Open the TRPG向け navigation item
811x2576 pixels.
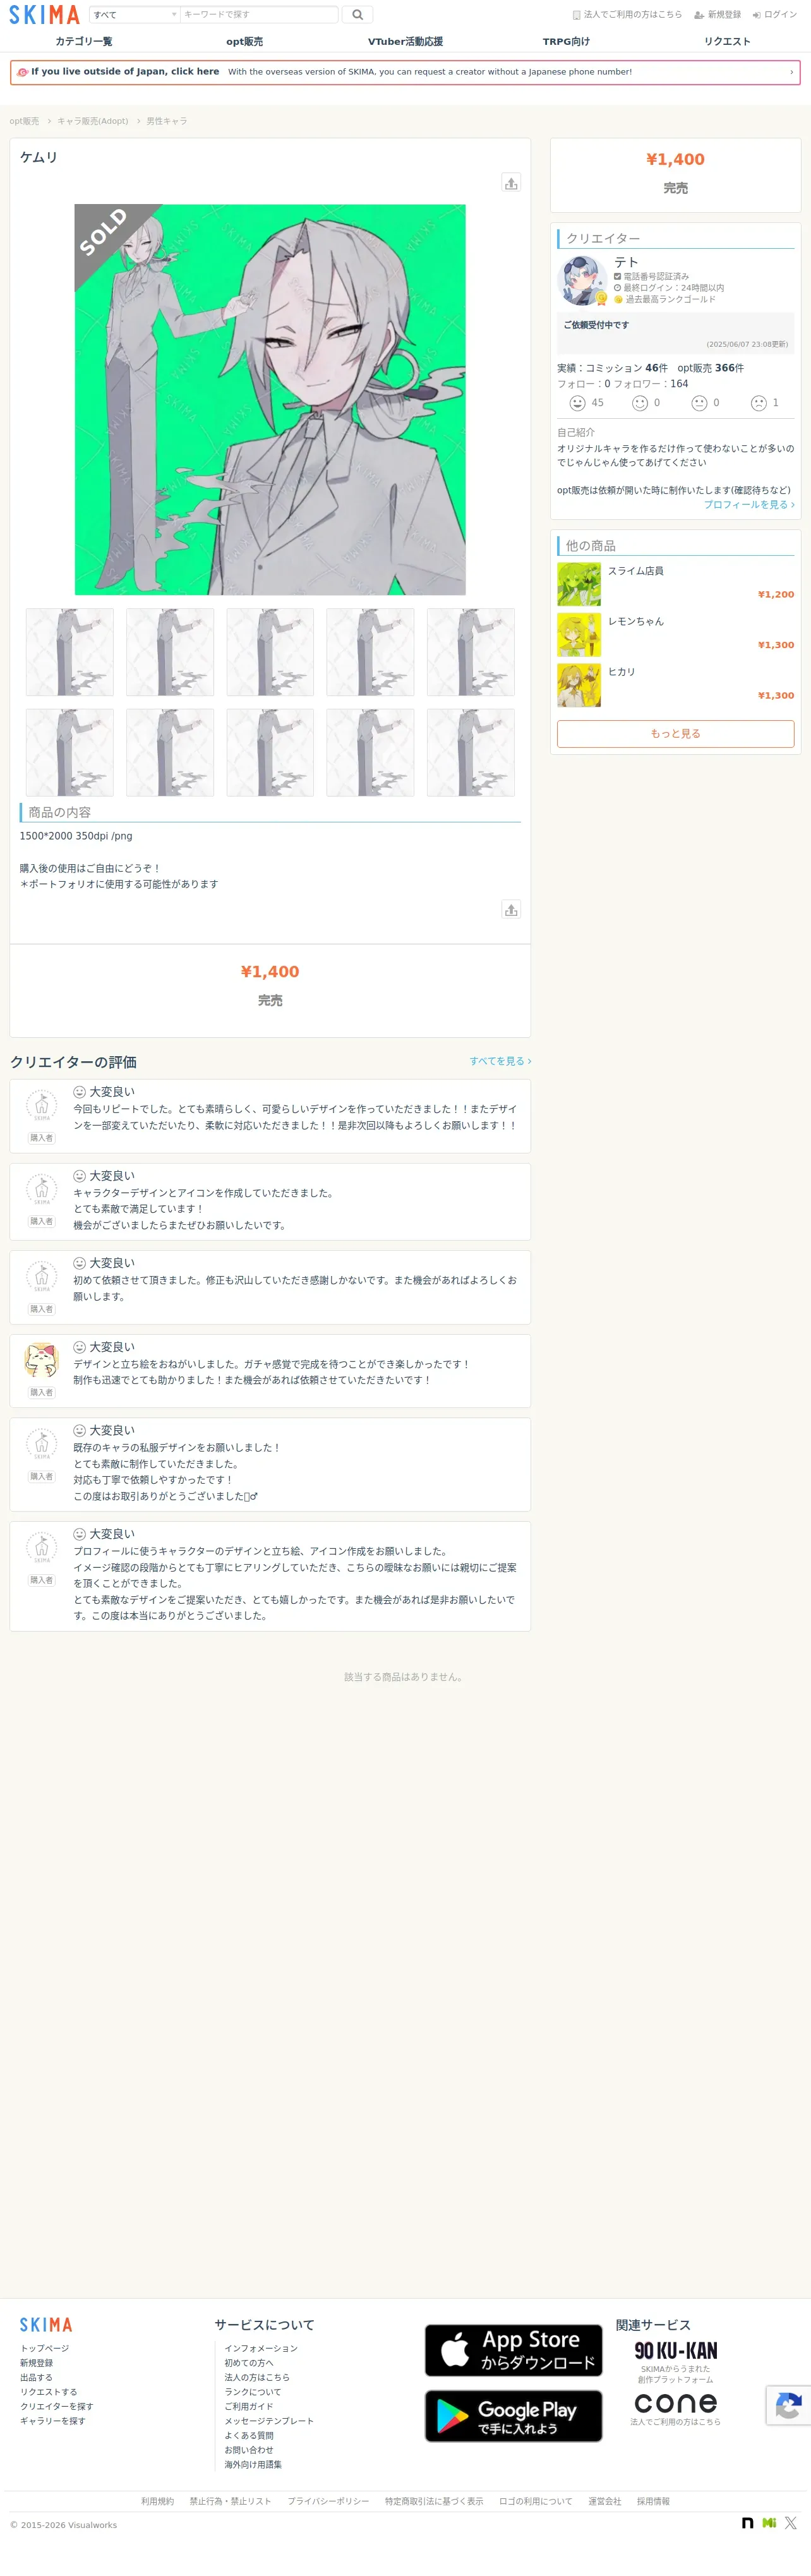click(566, 42)
